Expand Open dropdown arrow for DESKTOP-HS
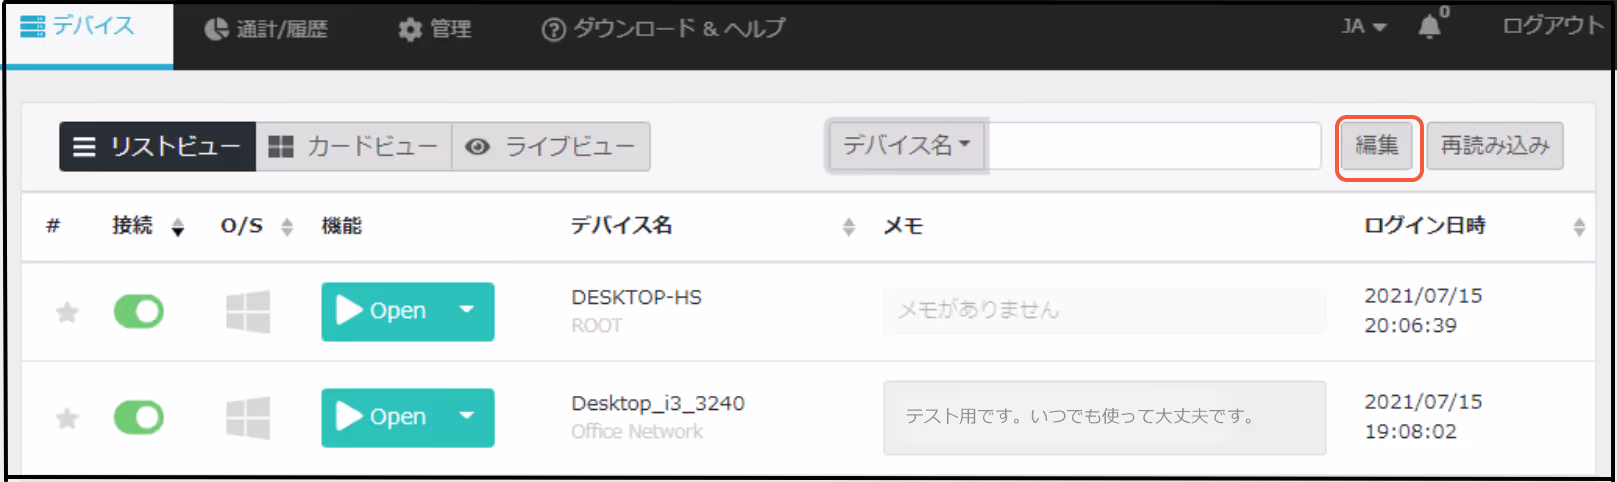Viewport: 1617px width, 482px height. click(x=467, y=311)
